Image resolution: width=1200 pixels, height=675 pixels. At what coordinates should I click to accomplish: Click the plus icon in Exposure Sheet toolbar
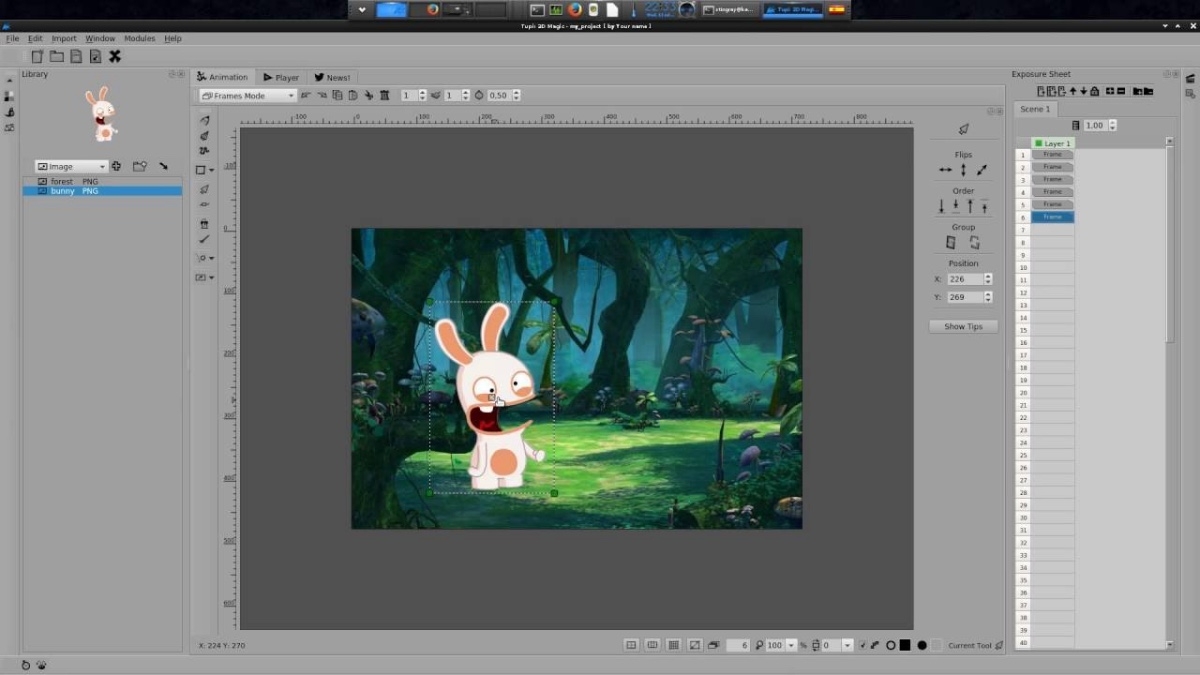(1110, 91)
